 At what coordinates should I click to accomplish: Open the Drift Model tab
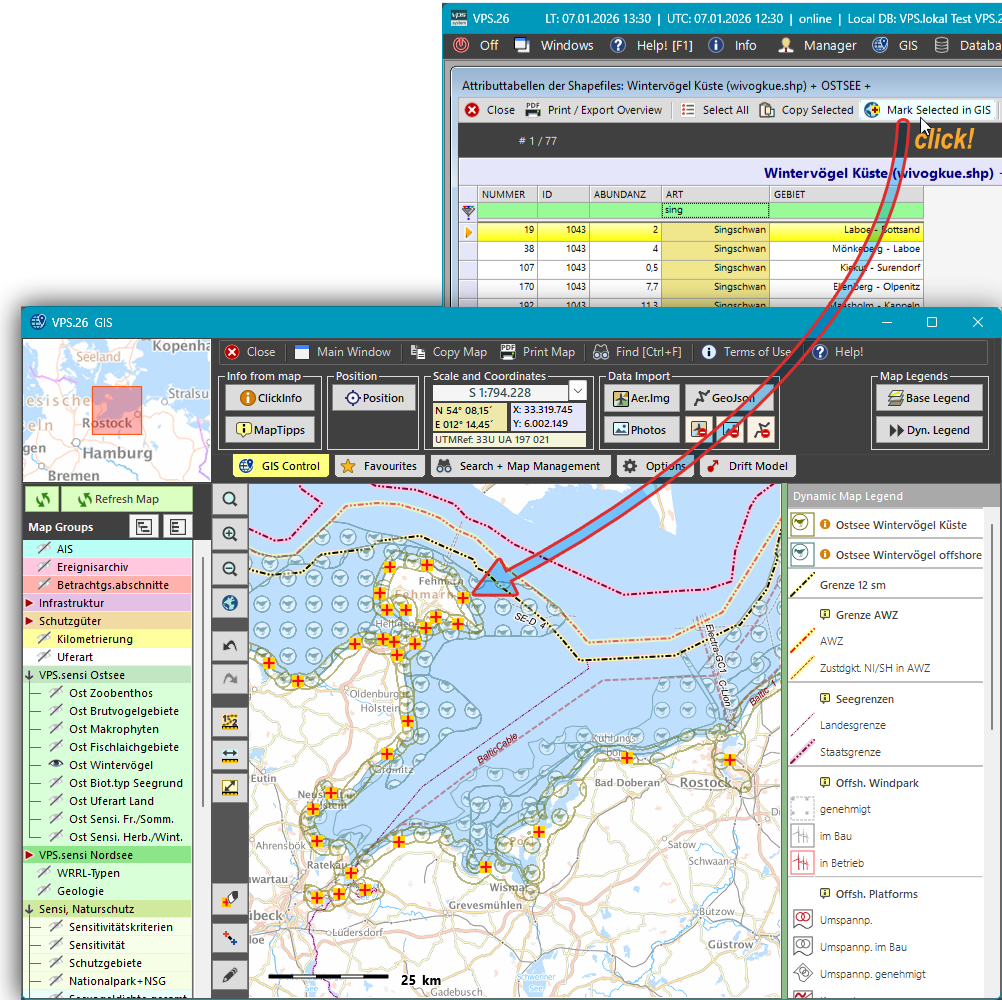point(747,466)
